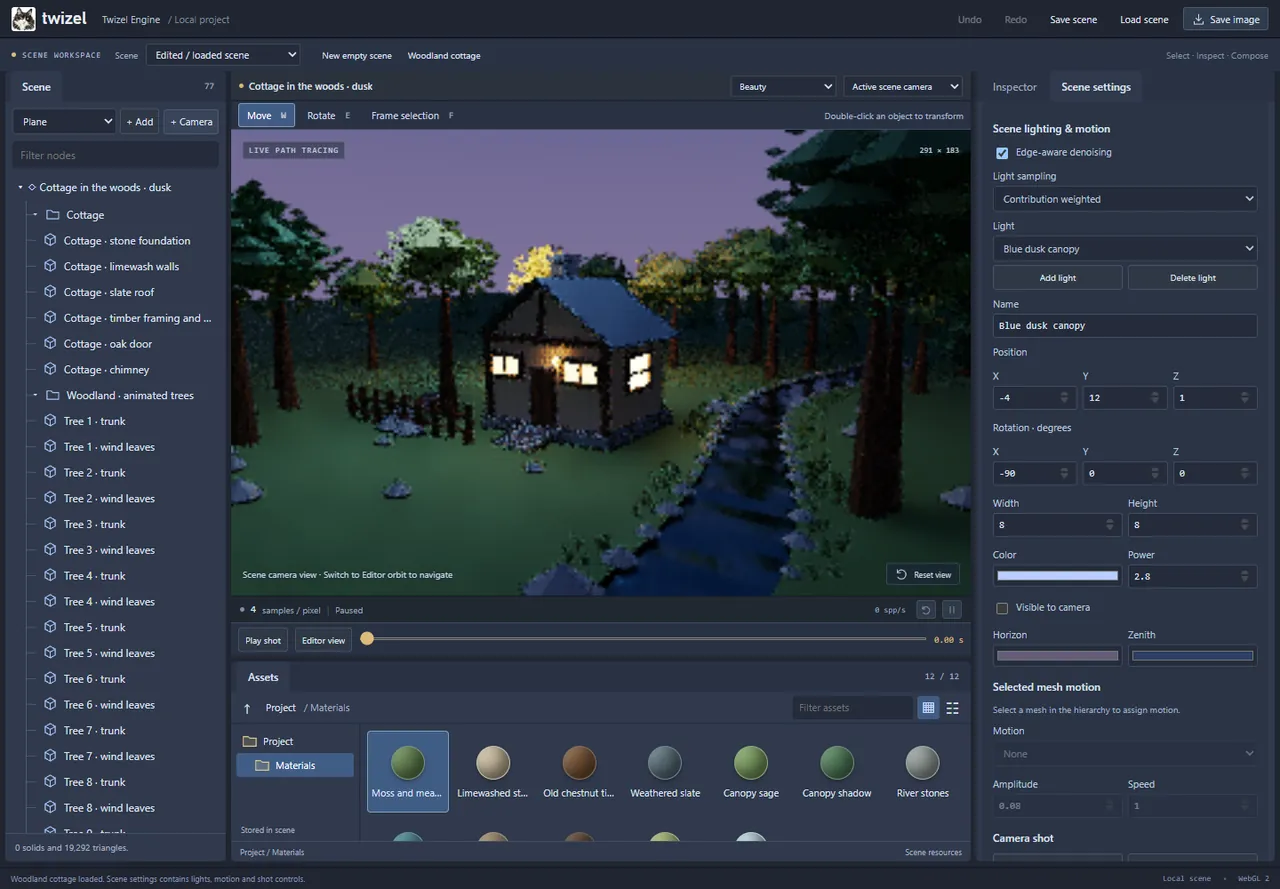
Task: Select the Limewashed material sphere
Action: pos(493,762)
